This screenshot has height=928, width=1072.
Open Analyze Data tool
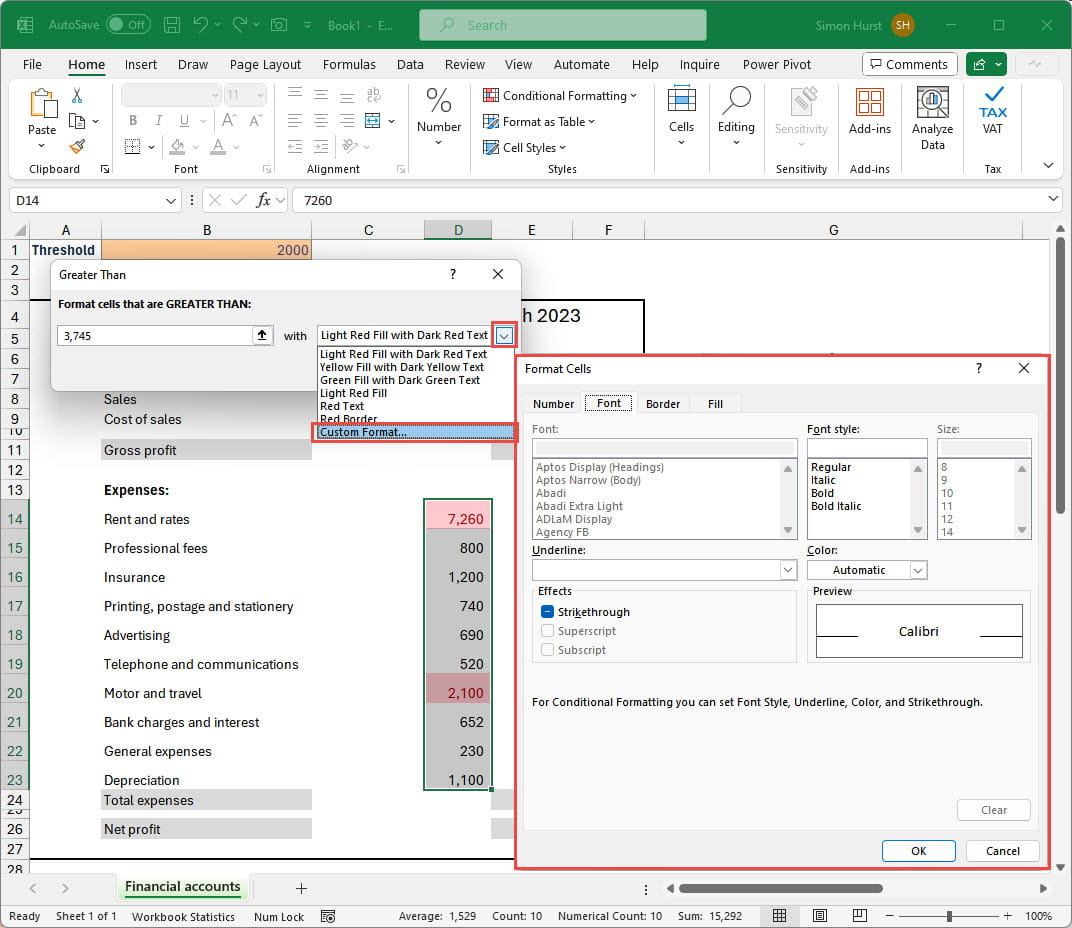click(932, 118)
